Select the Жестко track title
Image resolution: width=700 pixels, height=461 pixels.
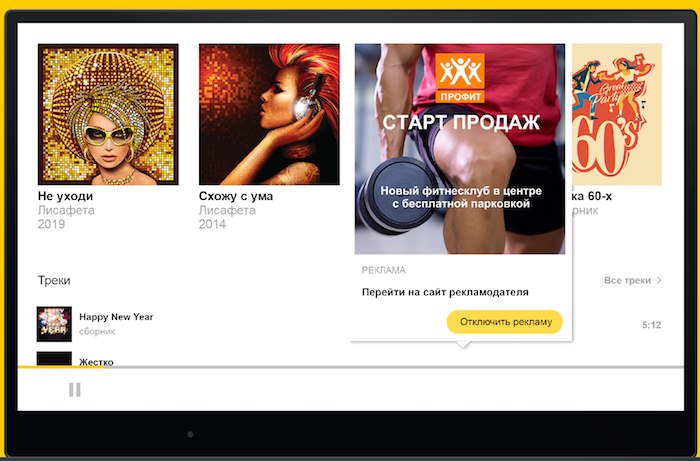pyautogui.click(x=96, y=362)
